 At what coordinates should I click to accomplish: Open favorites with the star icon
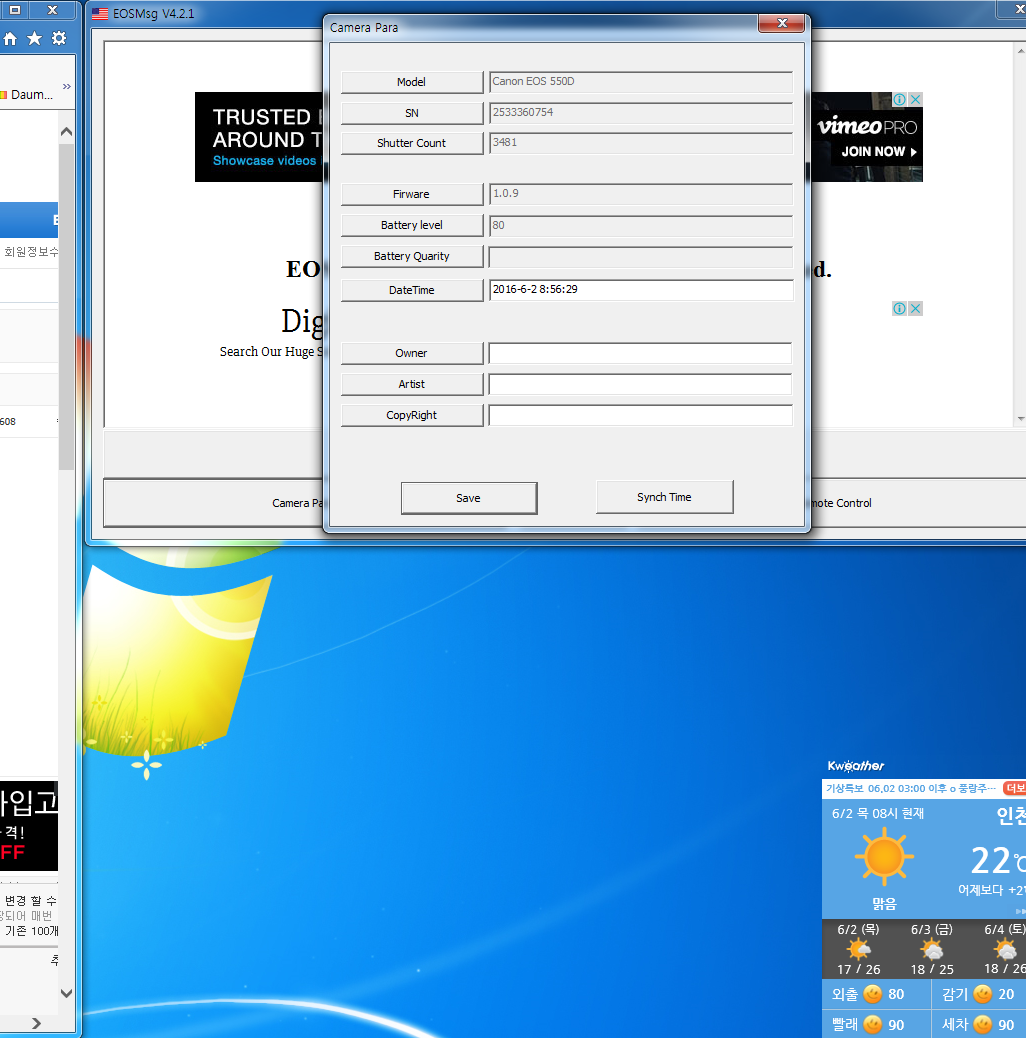[x=35, y=39]
